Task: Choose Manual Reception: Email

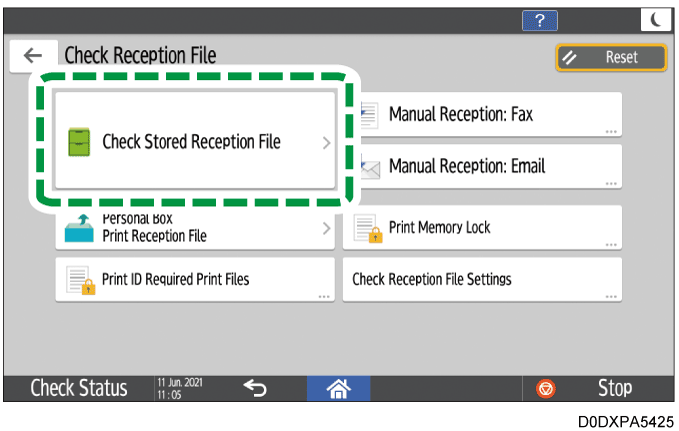Action: (490, 166)
